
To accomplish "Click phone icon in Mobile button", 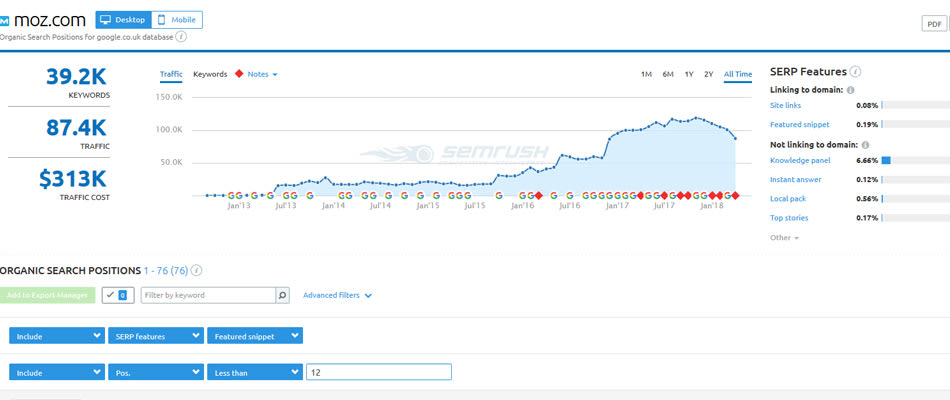I will click(161, 20).
